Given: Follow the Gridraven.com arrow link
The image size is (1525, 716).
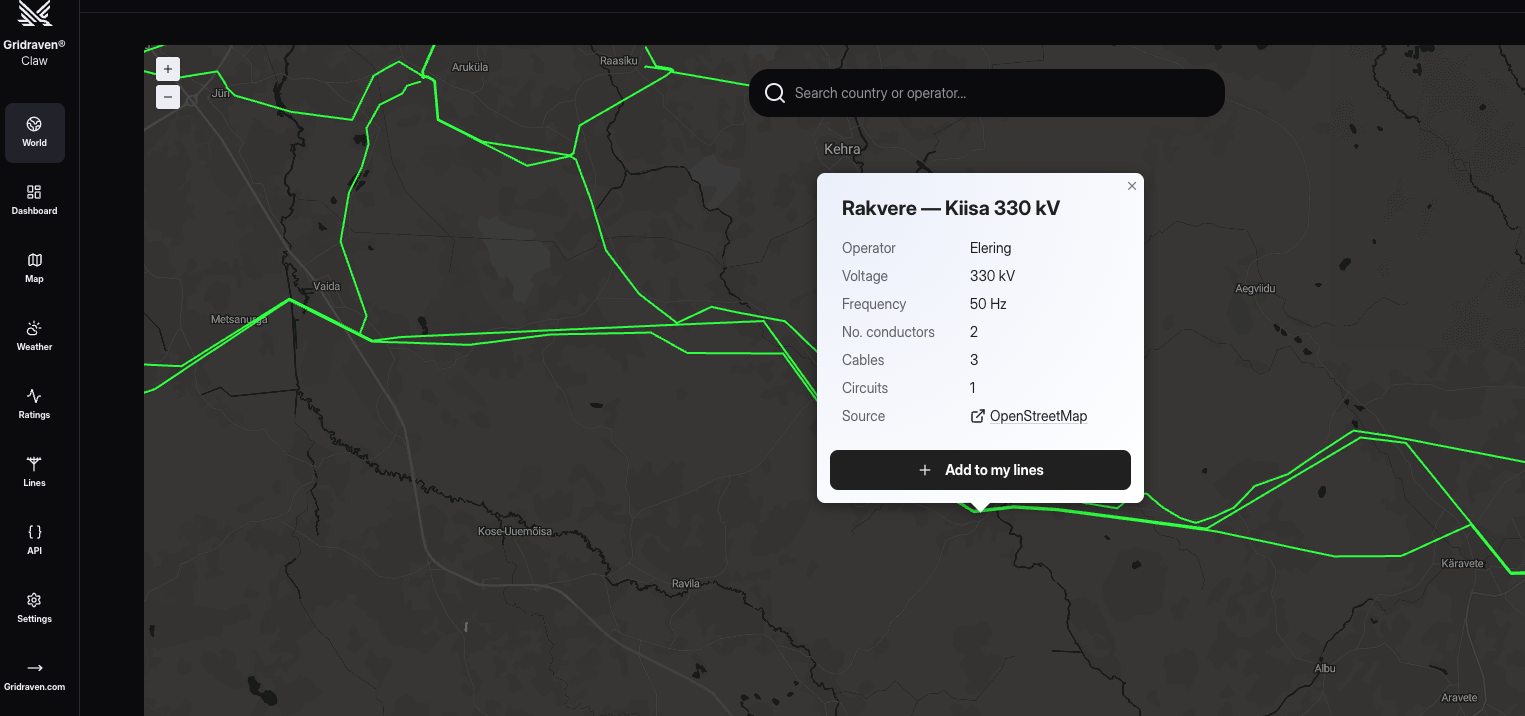Looking at the screenshot, I should (35, 675).
